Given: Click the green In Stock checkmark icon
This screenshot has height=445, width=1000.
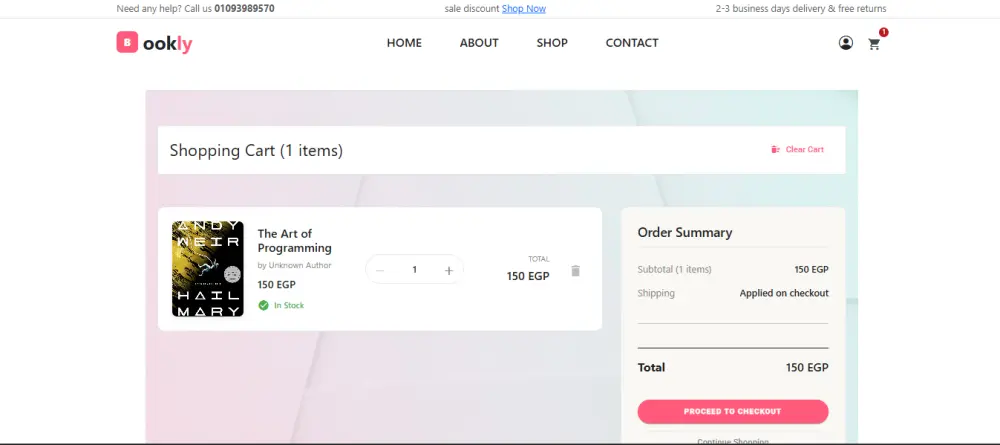Looking at the screenshot, I should click(263, 305).
